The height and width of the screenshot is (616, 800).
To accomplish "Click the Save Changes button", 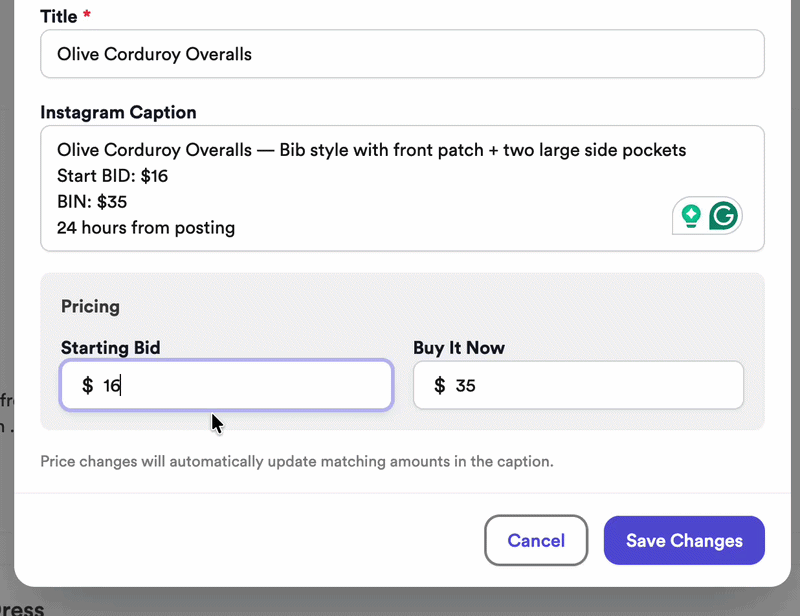I will (684, 540).
